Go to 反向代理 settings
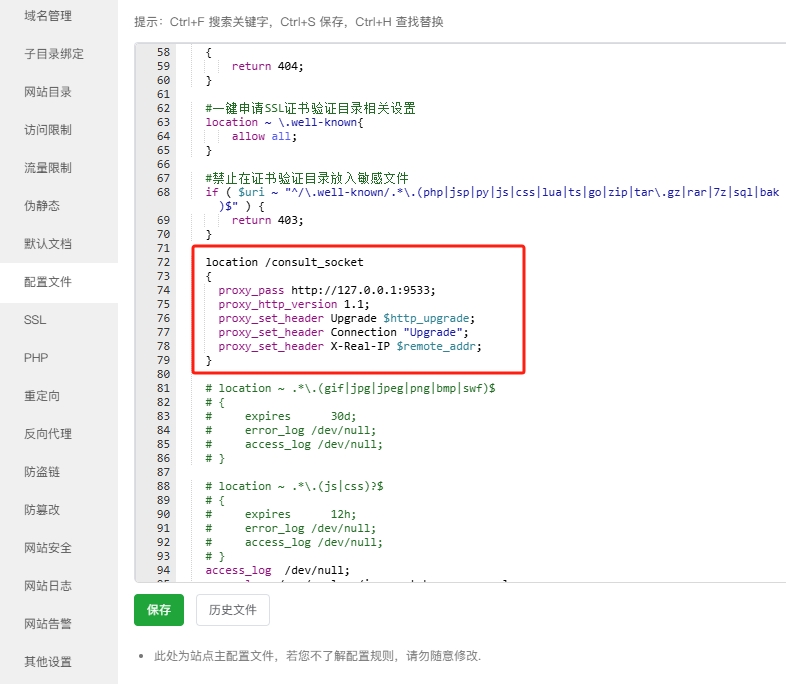 tap(48, 434)
